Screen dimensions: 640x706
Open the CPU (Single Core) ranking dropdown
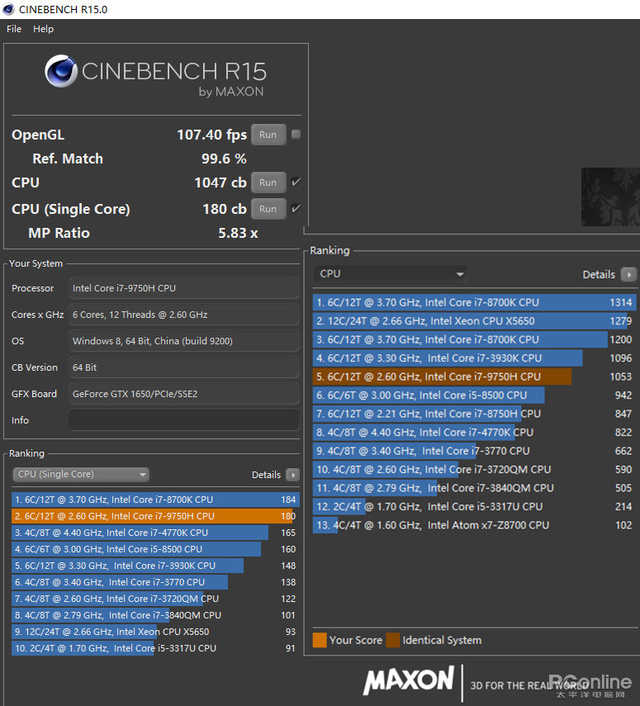tap(81, 475)
